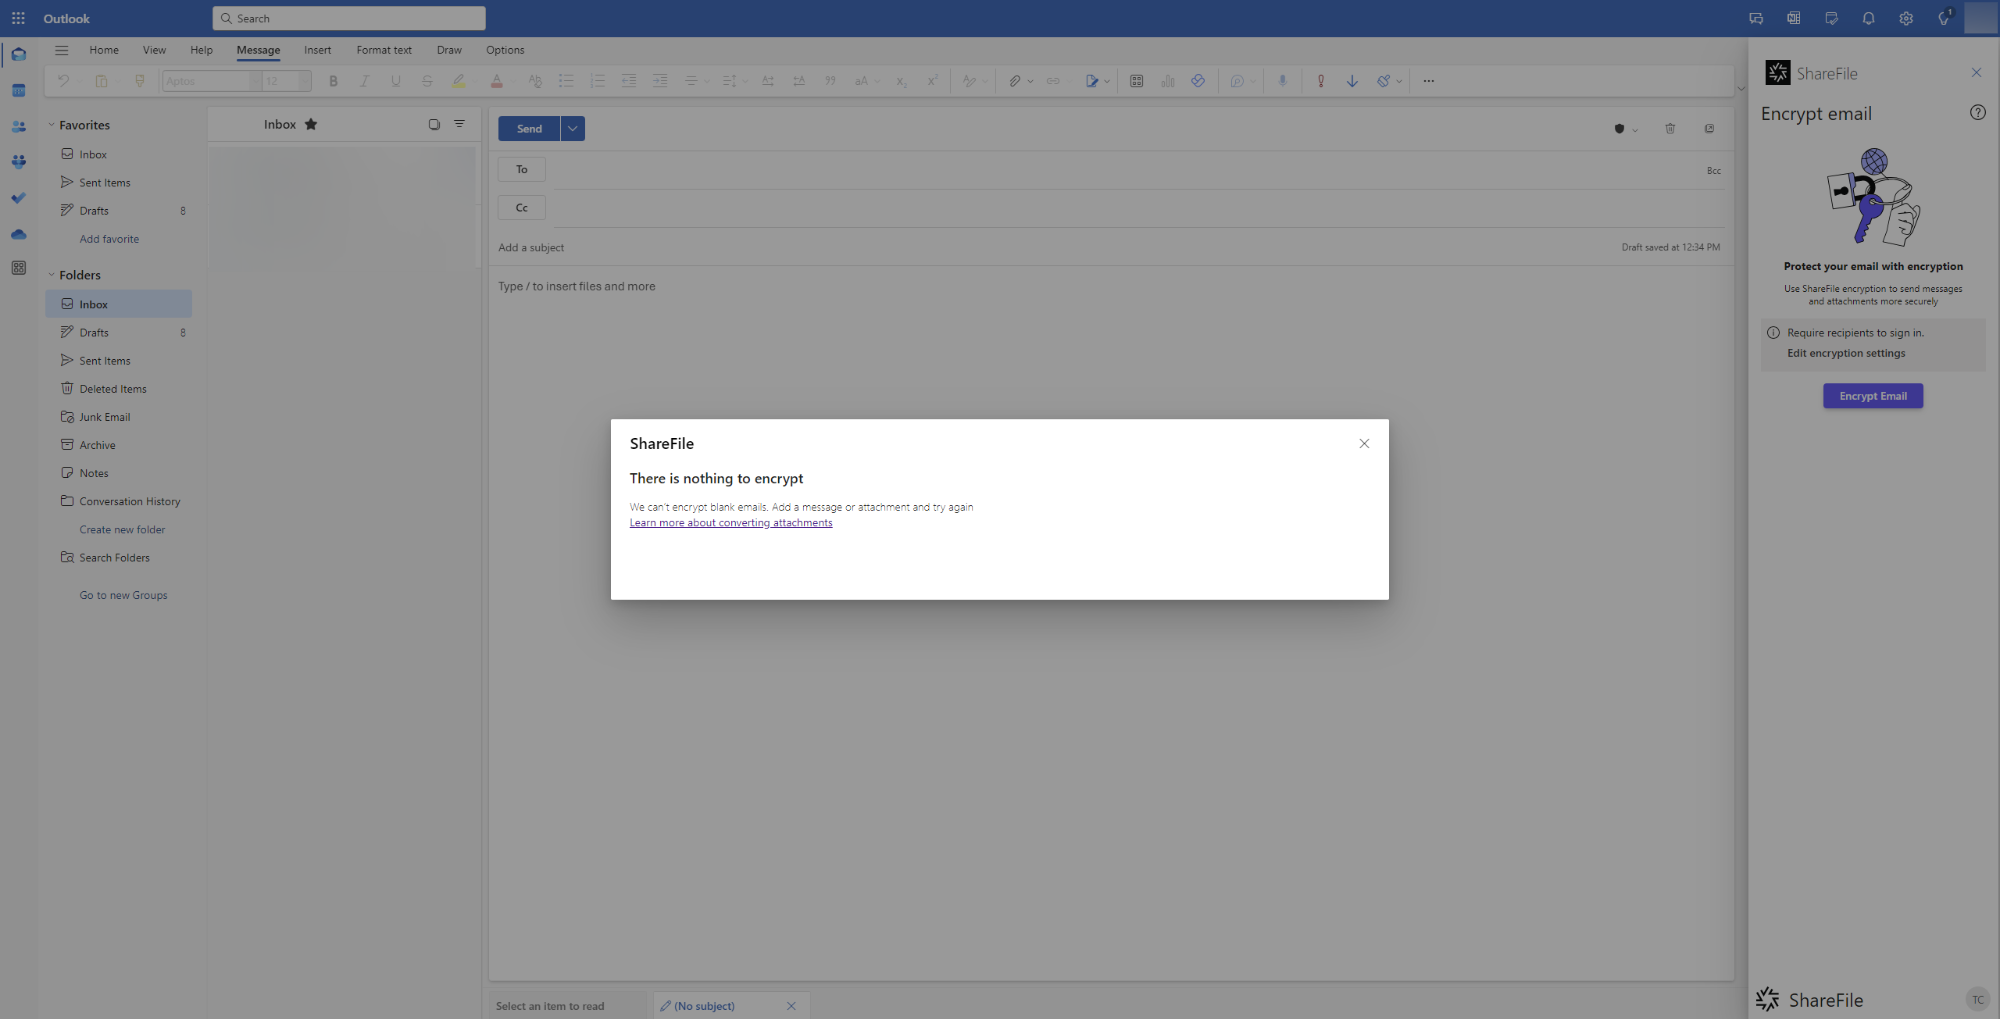Toggle Strikethrough formatting
Image resolution: width=2000 pixels, height=1019 pixels.
(x=427, y=81)
